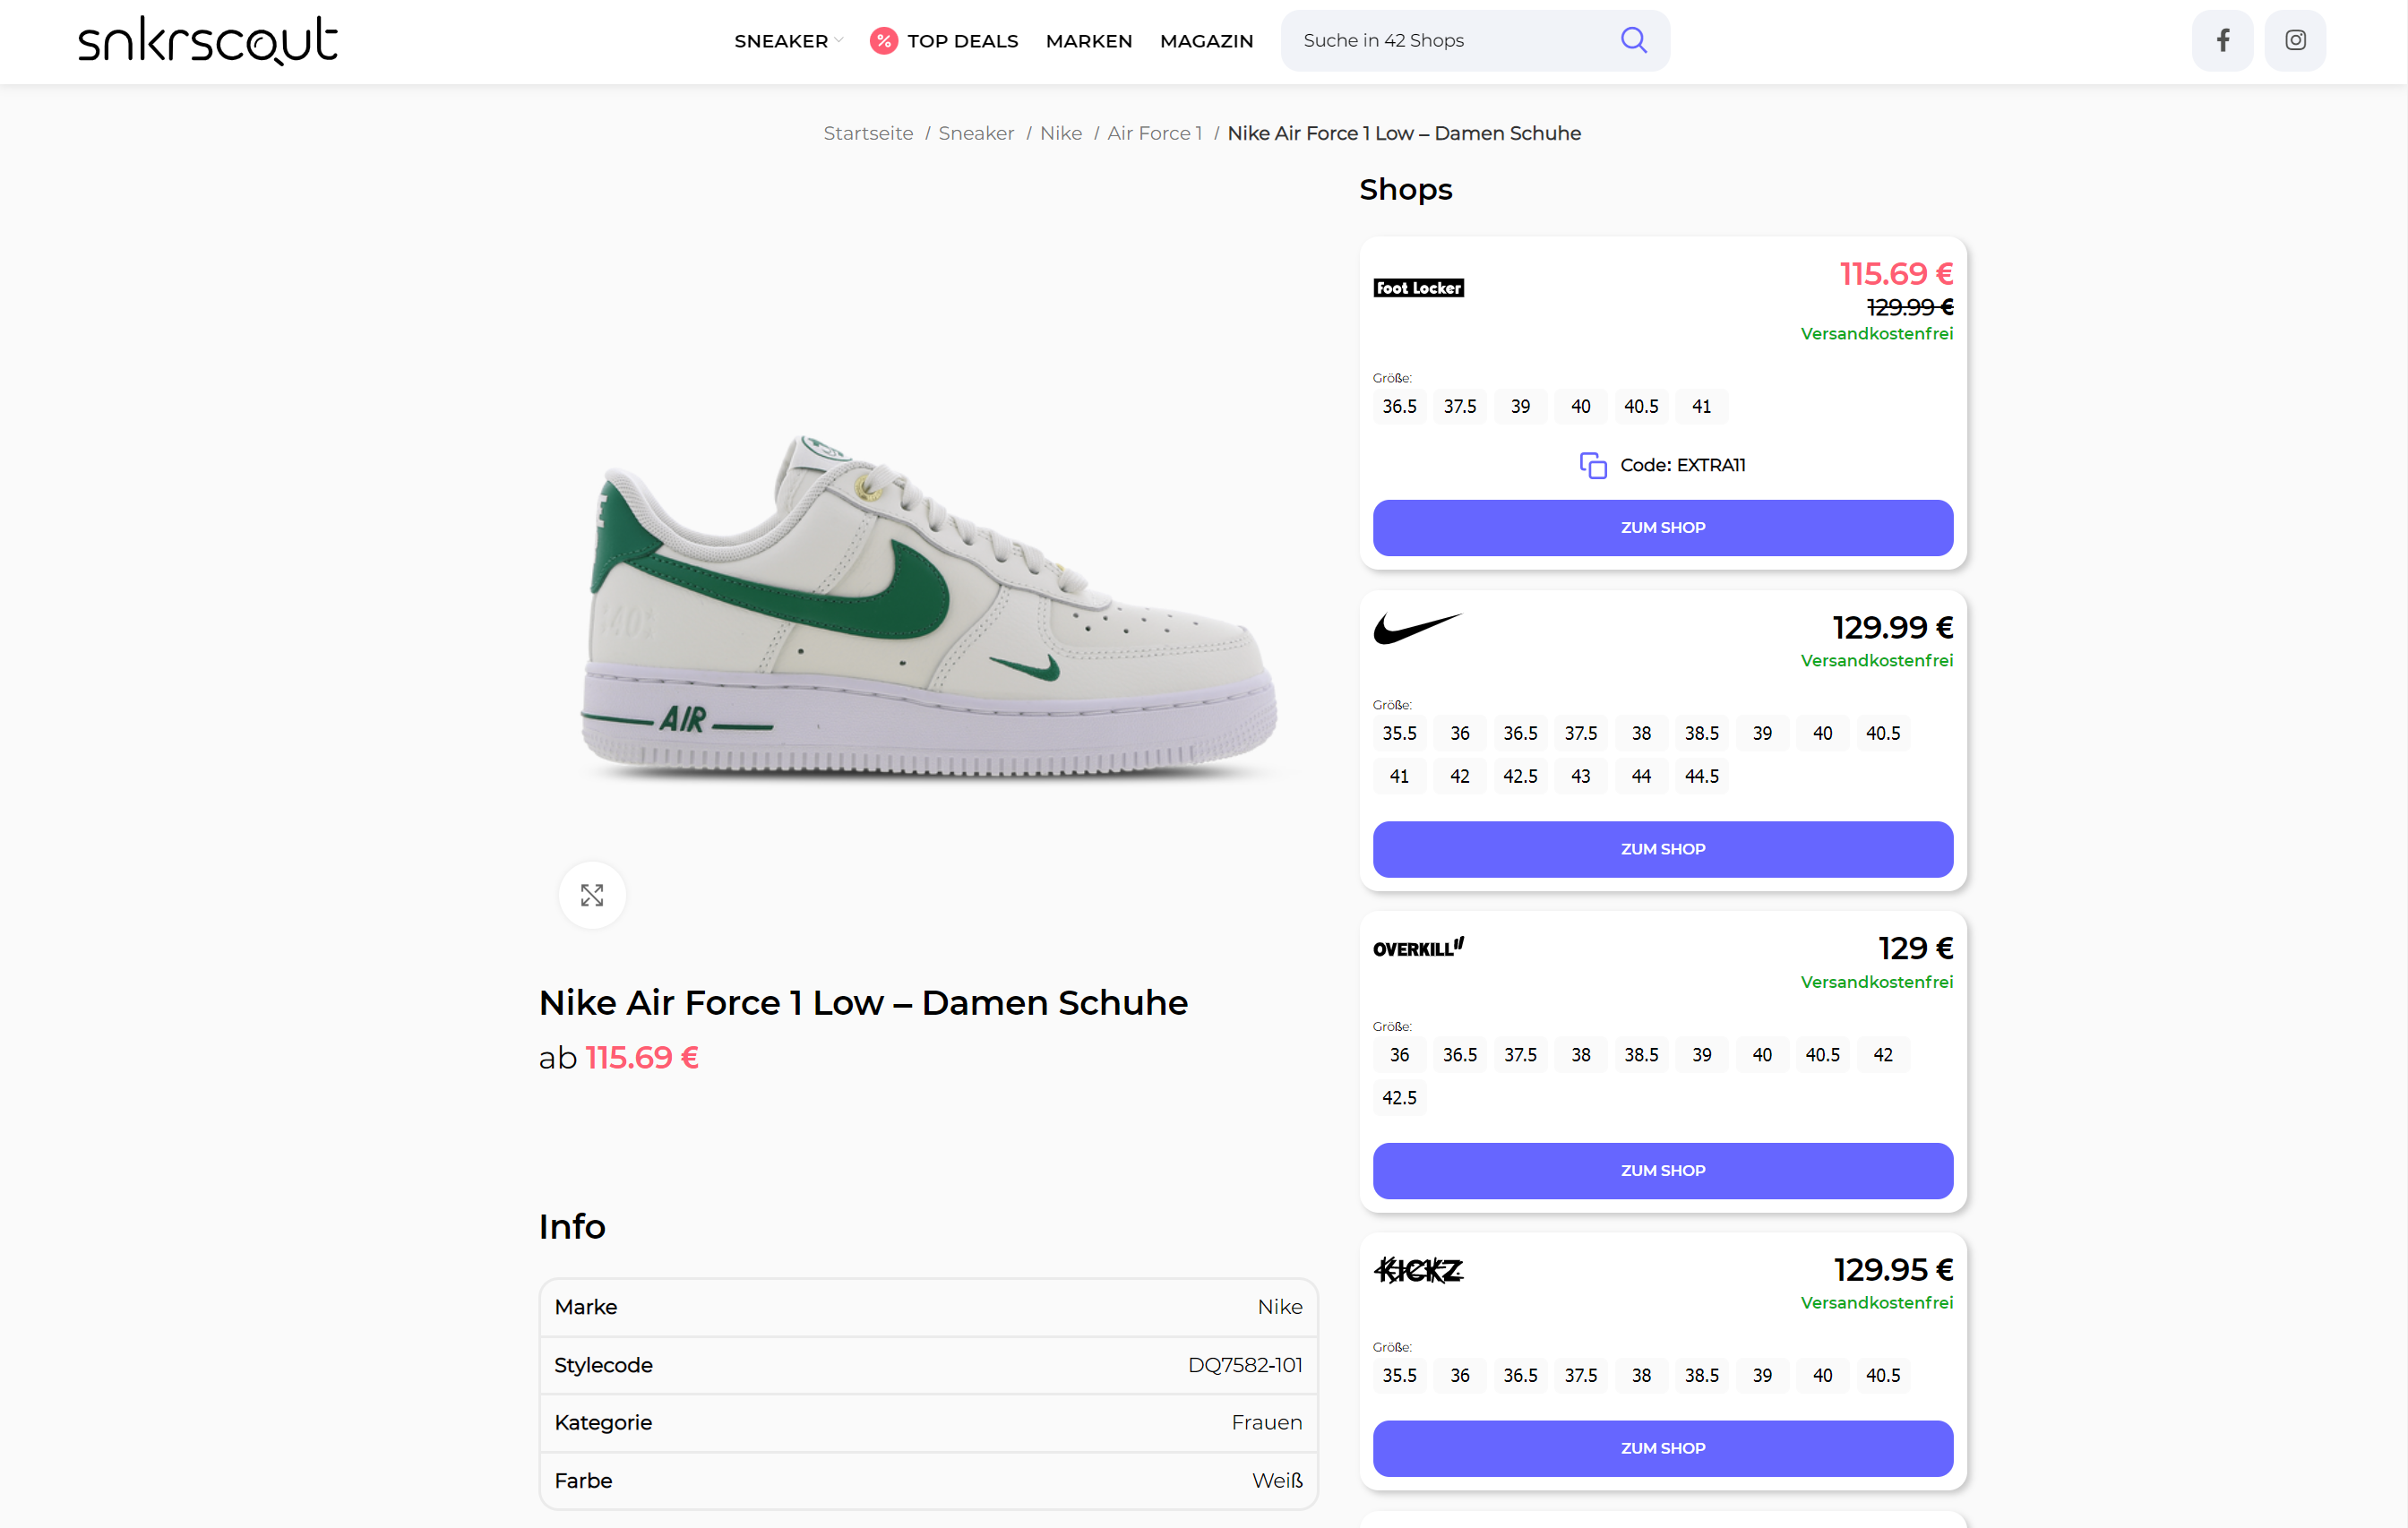The image size is (2408, 1528).
Task: Click the Marke value Nike
Action: (1280, 1307)
